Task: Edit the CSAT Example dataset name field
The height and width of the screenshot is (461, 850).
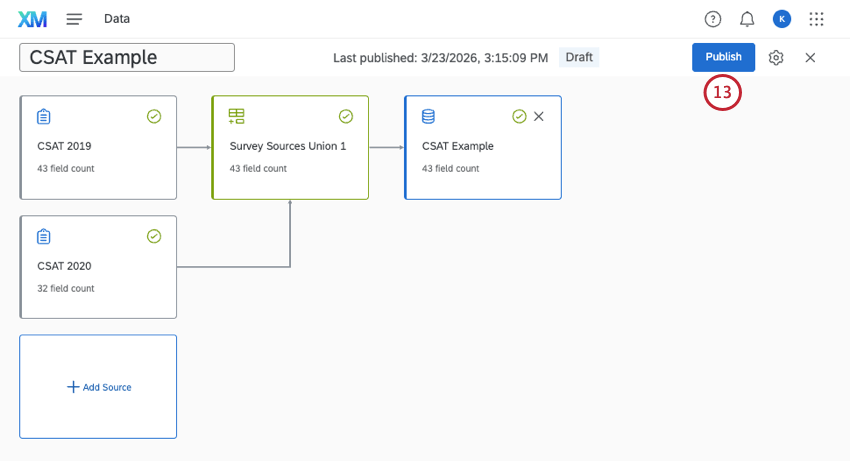Action: click(127, 58)
